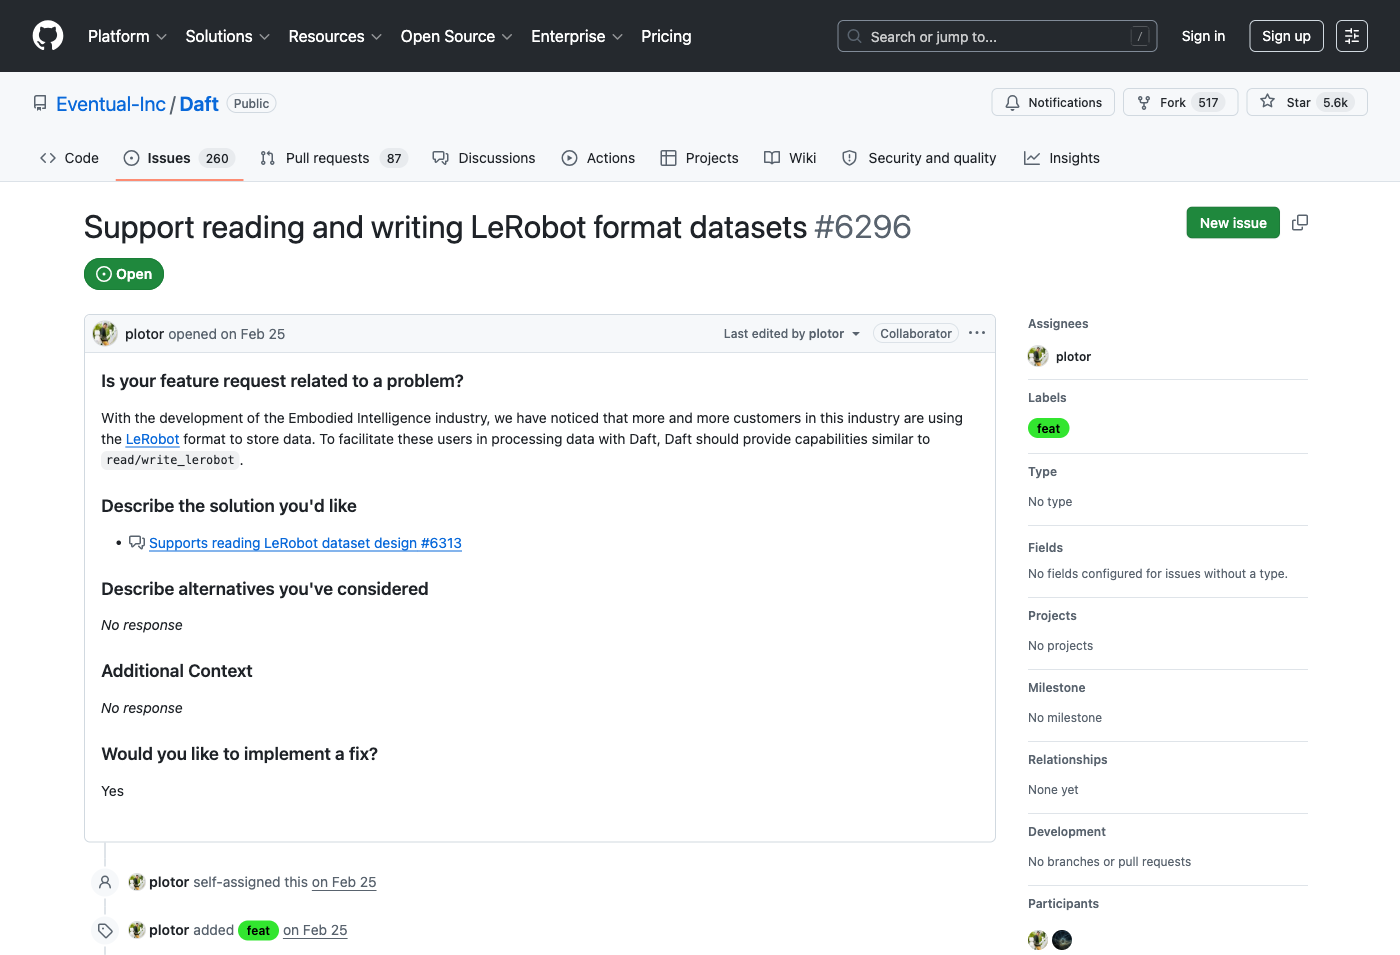Switch to the Issues tab
The height and width of the screenshot is (955, 1400).
coord(179,158)
